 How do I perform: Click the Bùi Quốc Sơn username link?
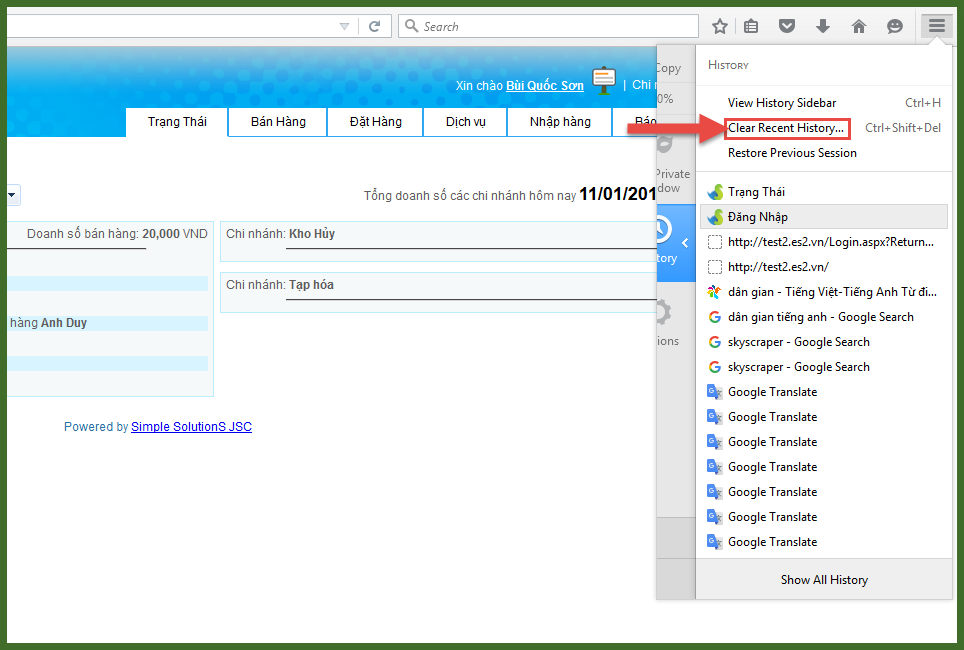coord(545,86)
